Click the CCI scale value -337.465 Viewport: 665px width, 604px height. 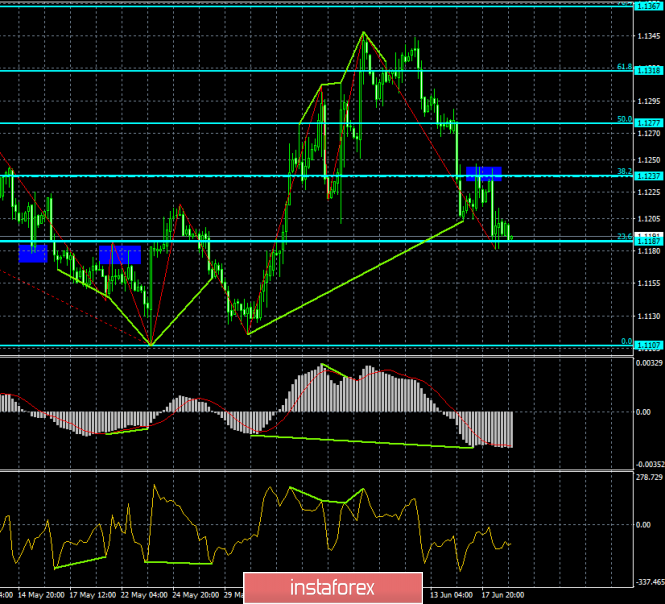tap(649, 582)
